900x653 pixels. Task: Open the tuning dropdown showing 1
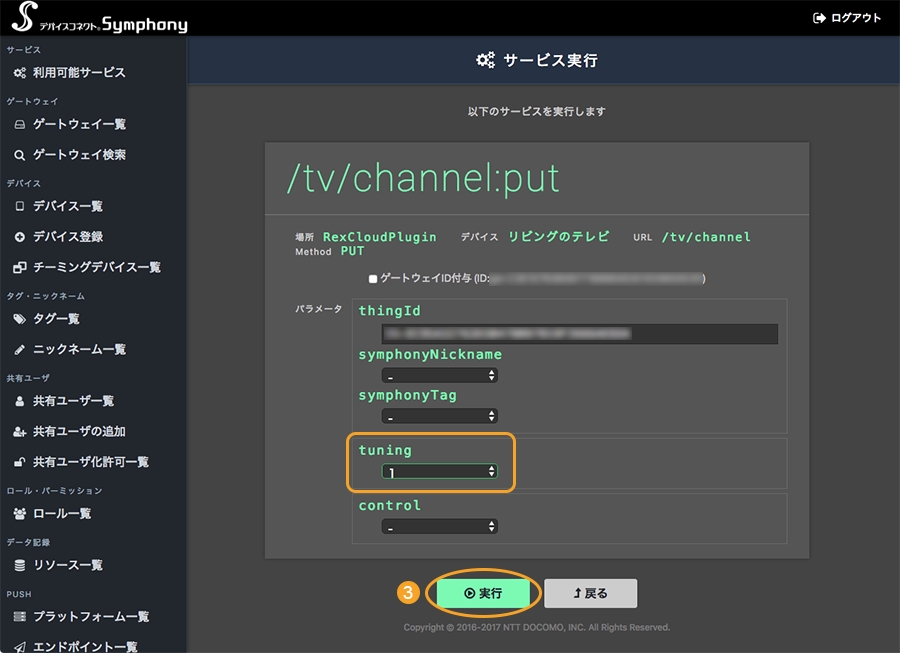[x=440, y=472]
